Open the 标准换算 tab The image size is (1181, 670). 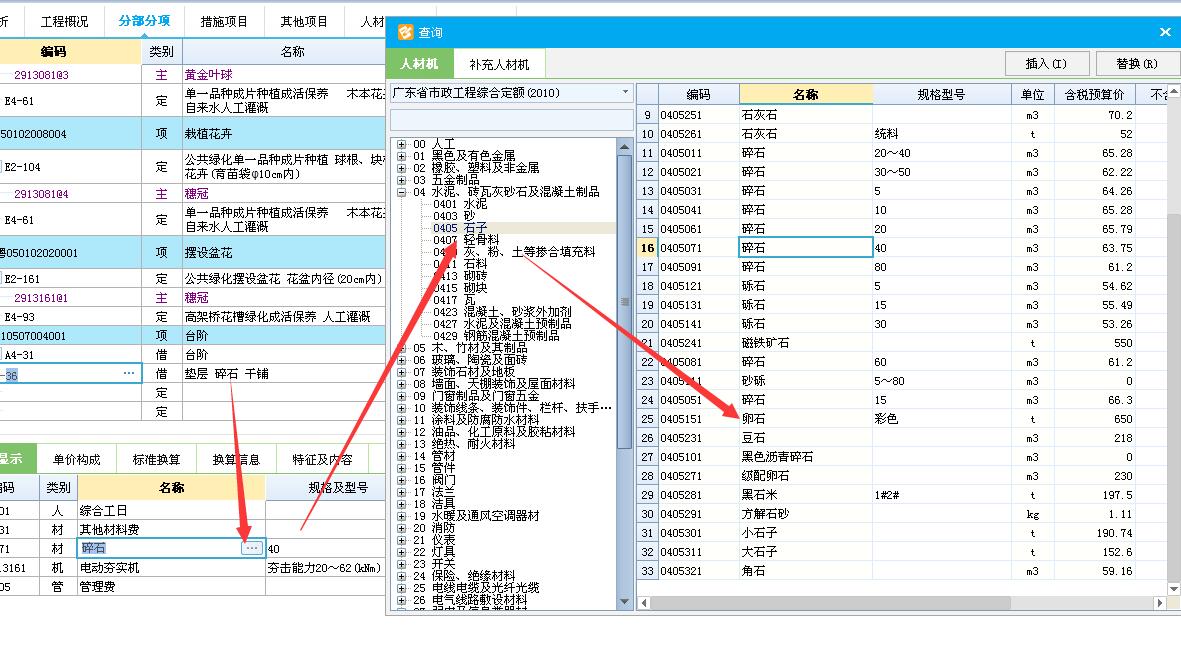click(156, 459)
